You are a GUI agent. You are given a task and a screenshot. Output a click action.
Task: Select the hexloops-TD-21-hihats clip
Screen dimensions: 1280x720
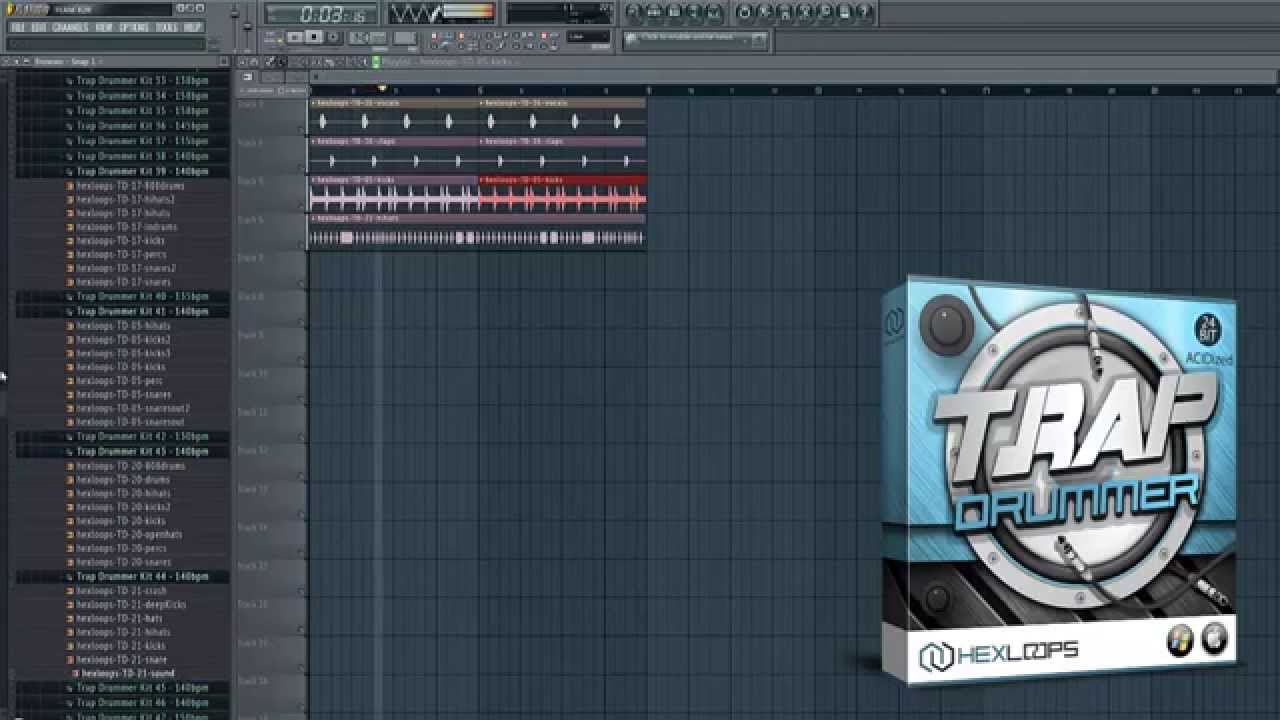point(477,232)
